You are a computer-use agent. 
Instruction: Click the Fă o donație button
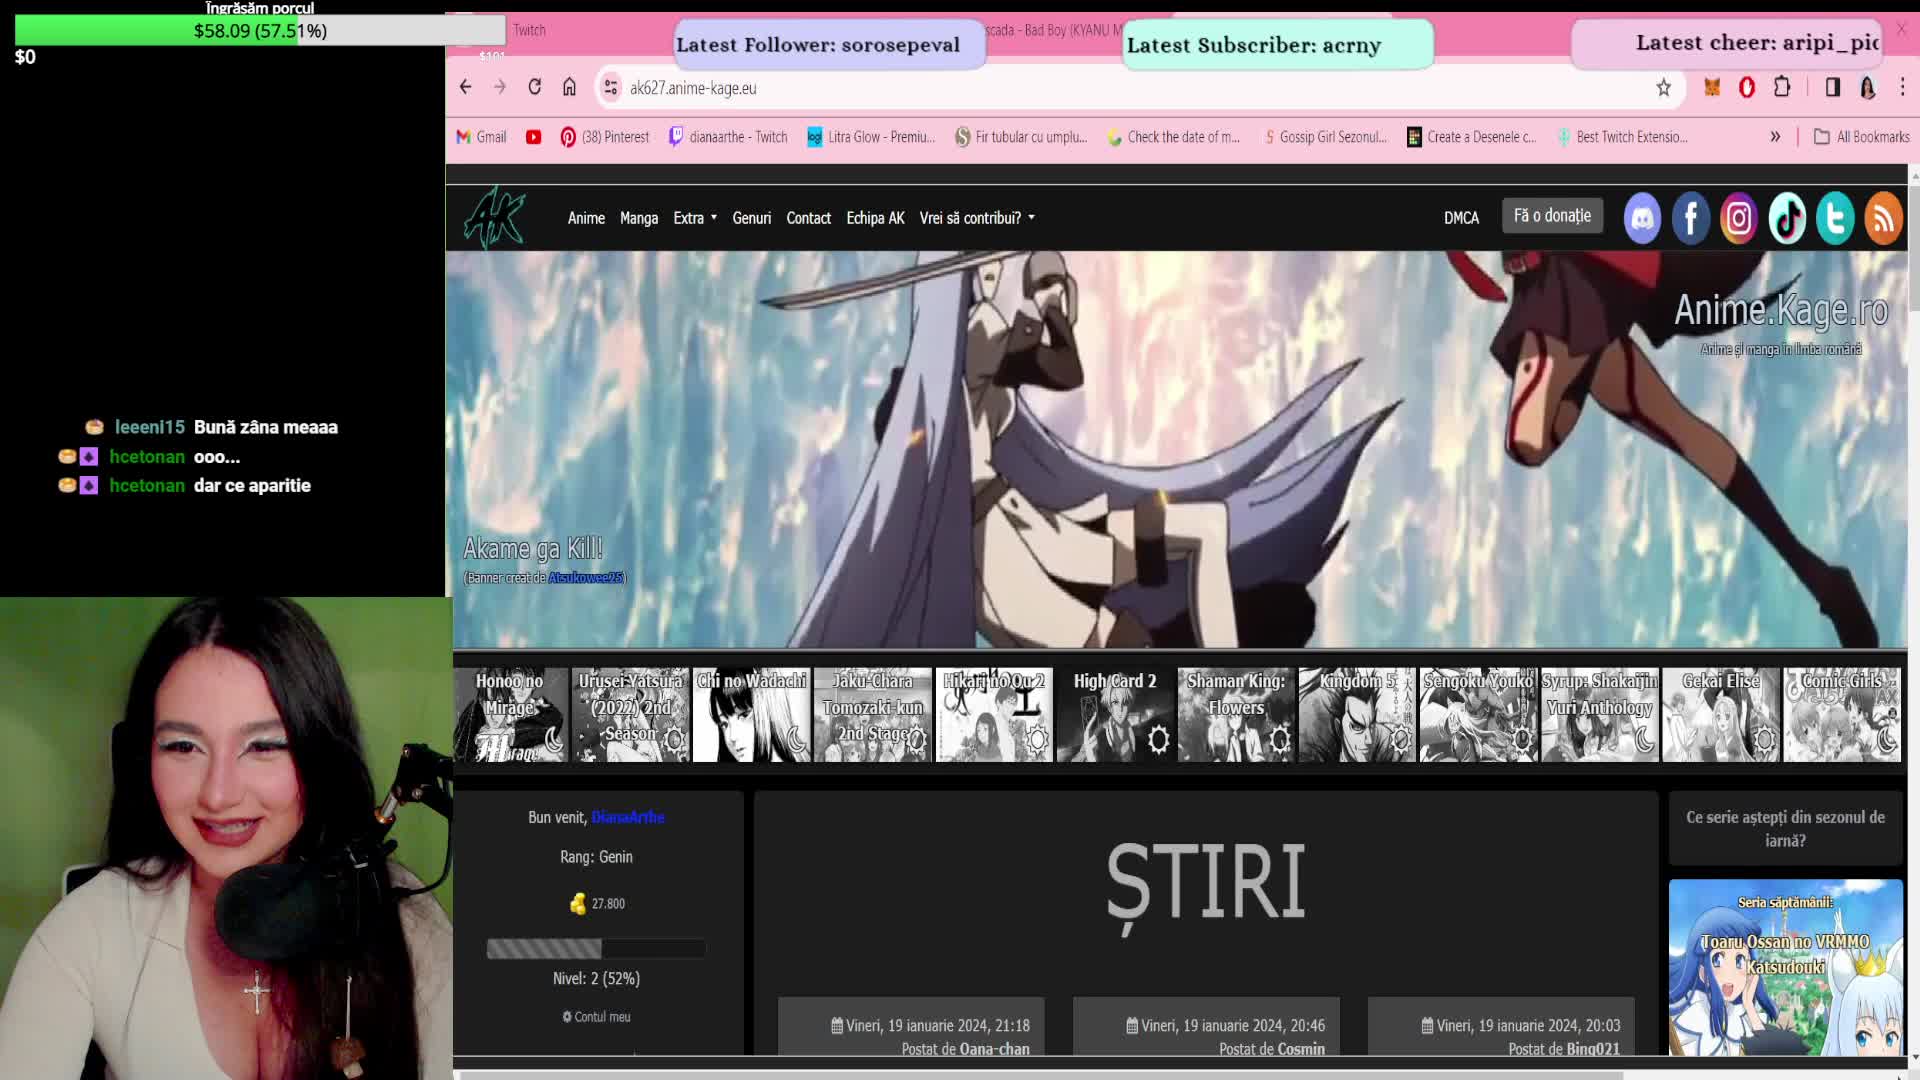tap(1552, 216)
